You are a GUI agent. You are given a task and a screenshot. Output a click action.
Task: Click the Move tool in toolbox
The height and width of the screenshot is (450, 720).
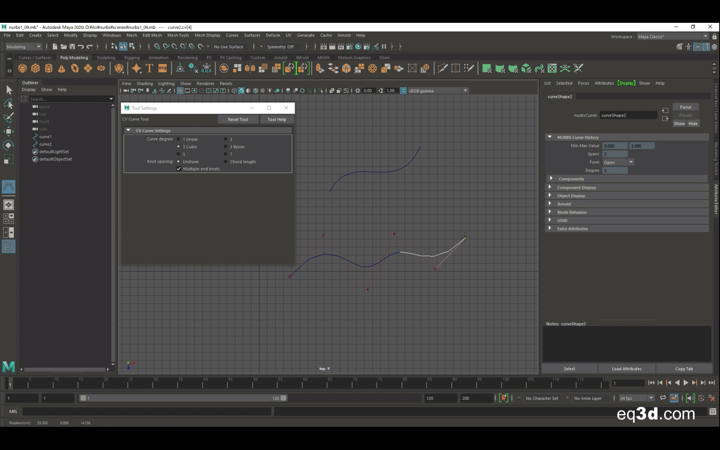[8, 131]
